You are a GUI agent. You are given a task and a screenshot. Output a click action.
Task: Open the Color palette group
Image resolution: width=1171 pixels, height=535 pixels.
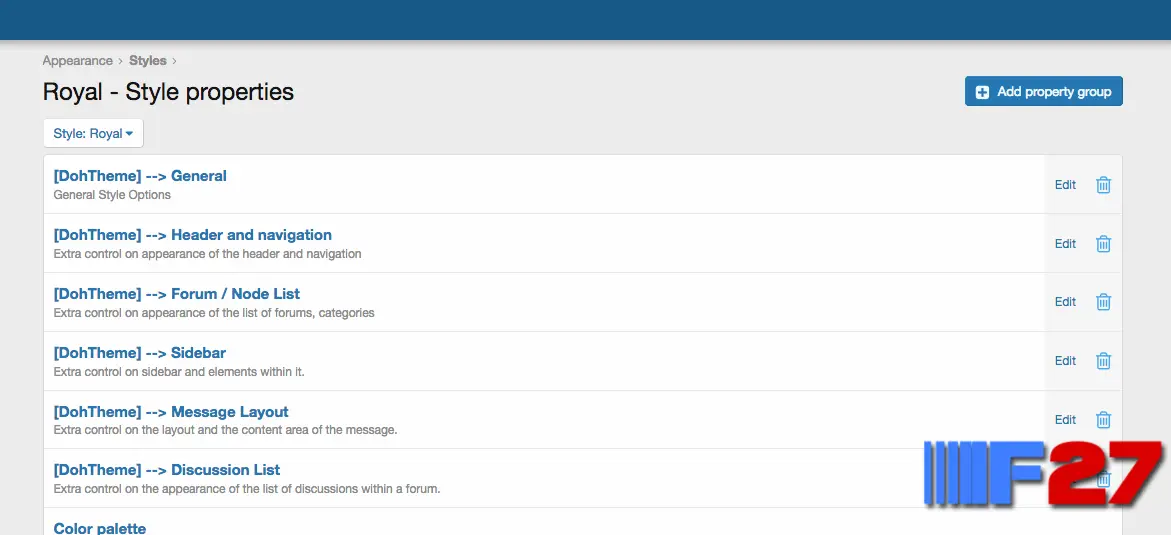pyautogui.click(x=100, y=527)
